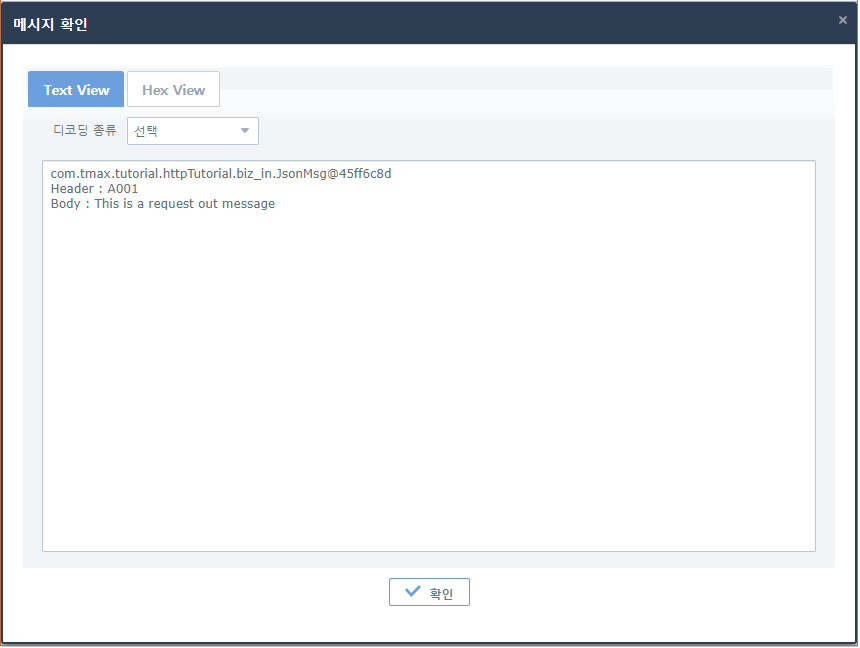860x648 pixels.
Task: Switch to the Text View tab
Action: [x=76, y=90]
